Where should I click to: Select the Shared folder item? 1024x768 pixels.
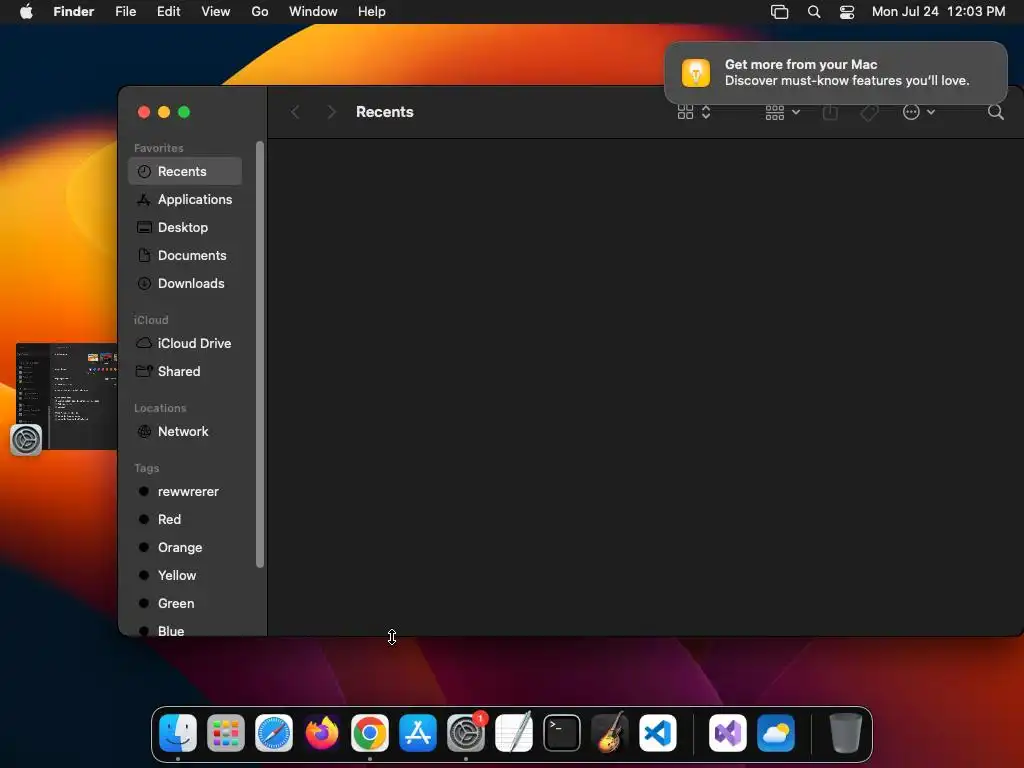pos(185,371)
